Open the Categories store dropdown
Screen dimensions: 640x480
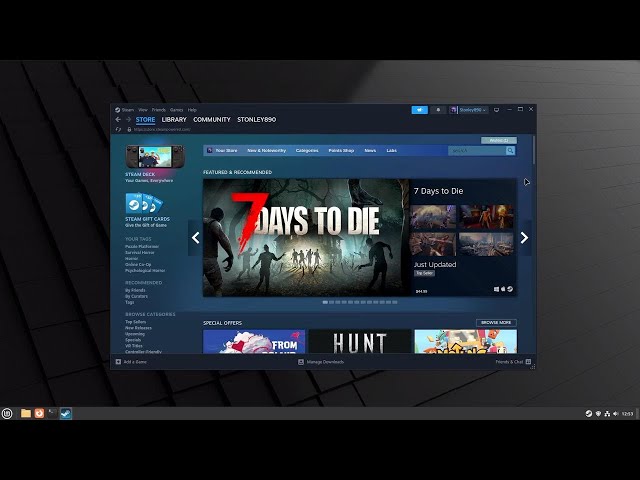click(307, 151)
